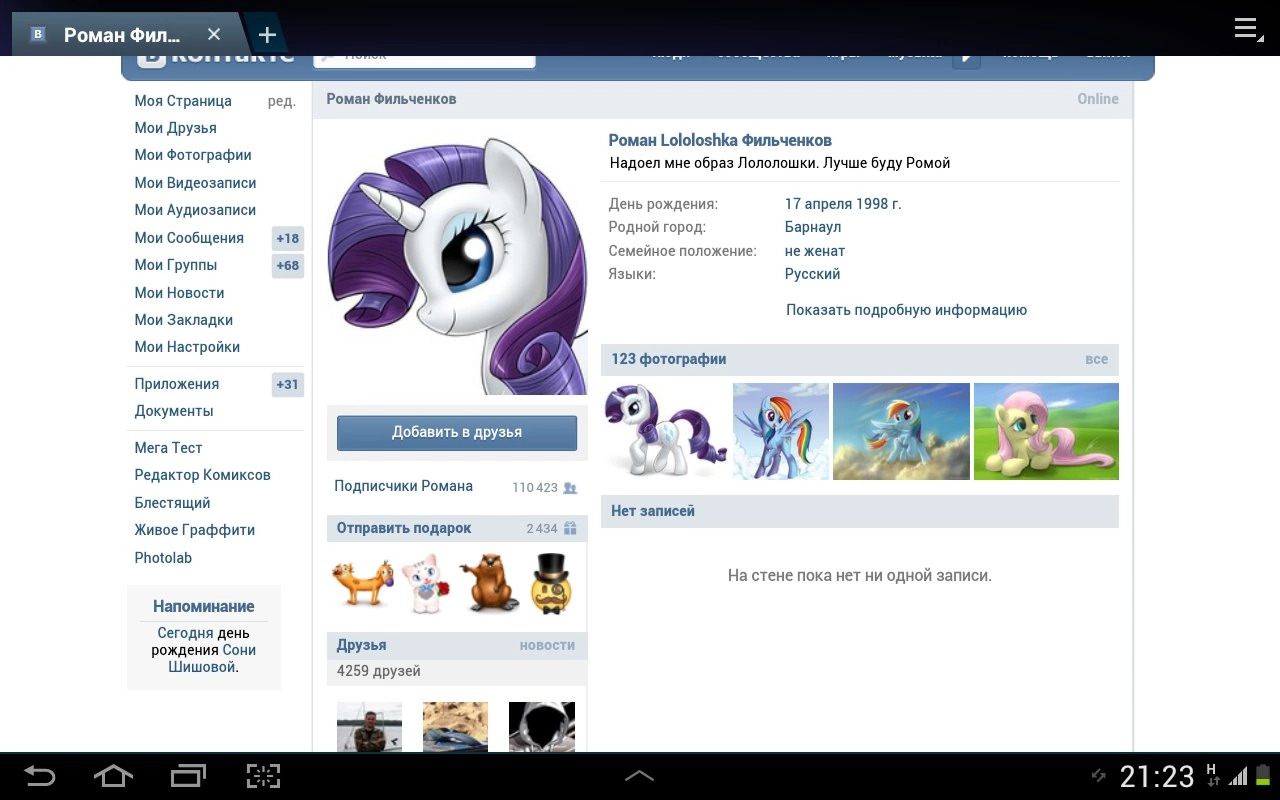Click the новости link in Друзья
This screenshot has height=800, width=1280.
(547, 646)
